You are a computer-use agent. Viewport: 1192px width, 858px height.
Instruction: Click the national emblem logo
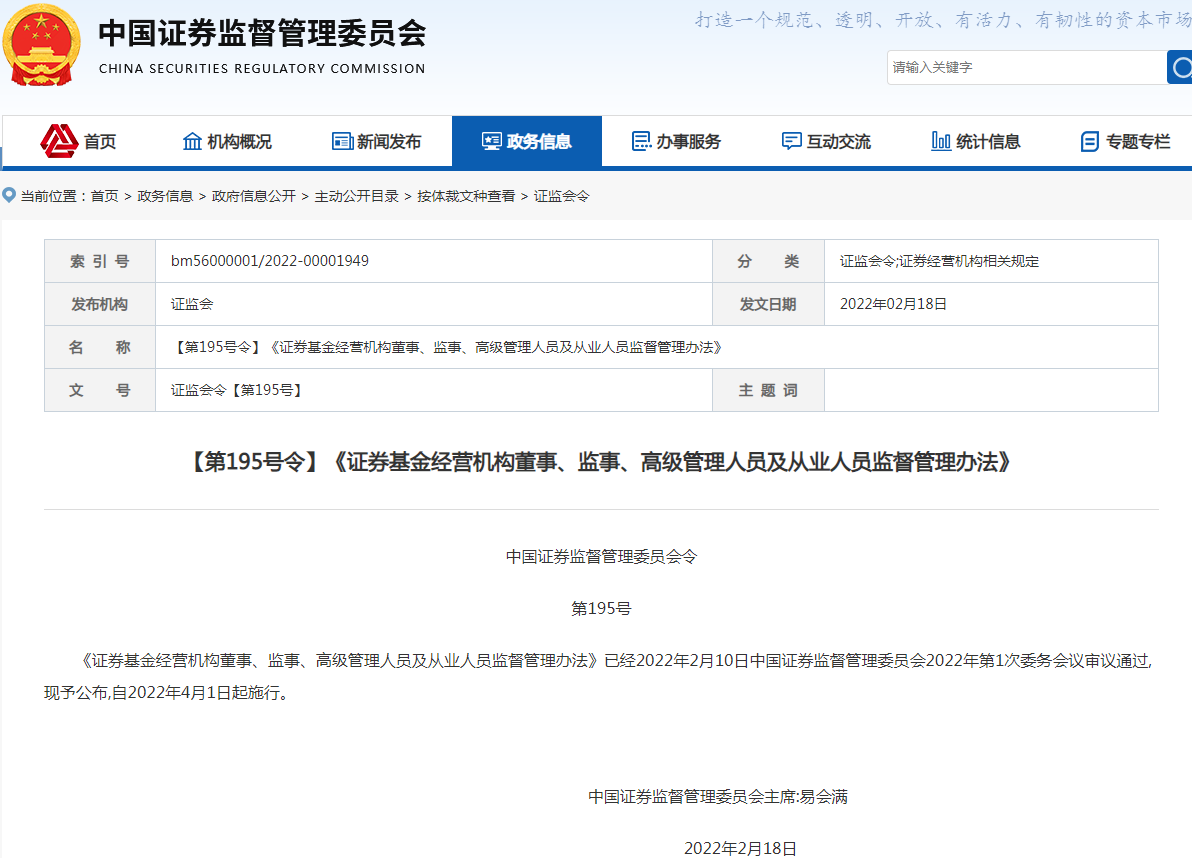click(x=42, y=47)
